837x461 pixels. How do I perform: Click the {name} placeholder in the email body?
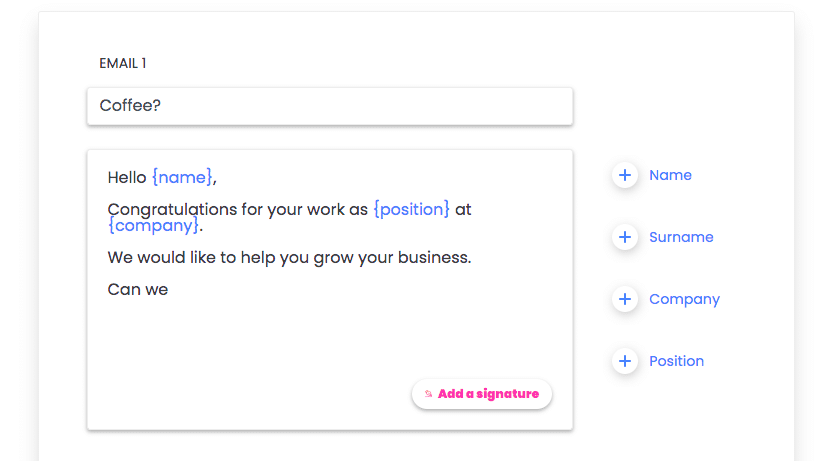coord(182,177)
